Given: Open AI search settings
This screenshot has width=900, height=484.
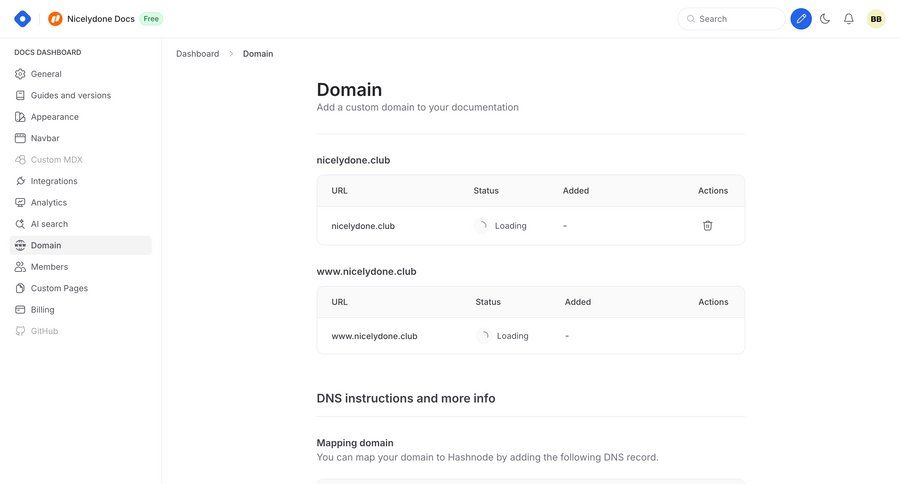Looking at the screenshot, I should 81,224.
